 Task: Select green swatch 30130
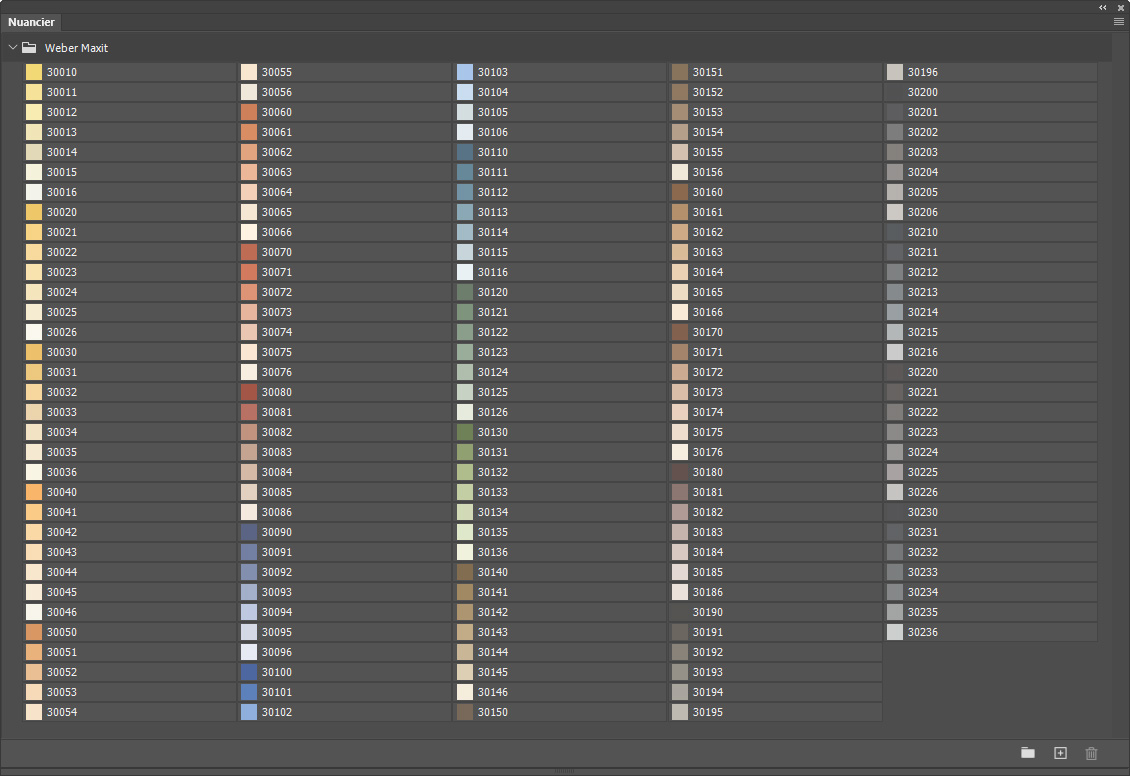pyautogui.click(x=465, y=432)
